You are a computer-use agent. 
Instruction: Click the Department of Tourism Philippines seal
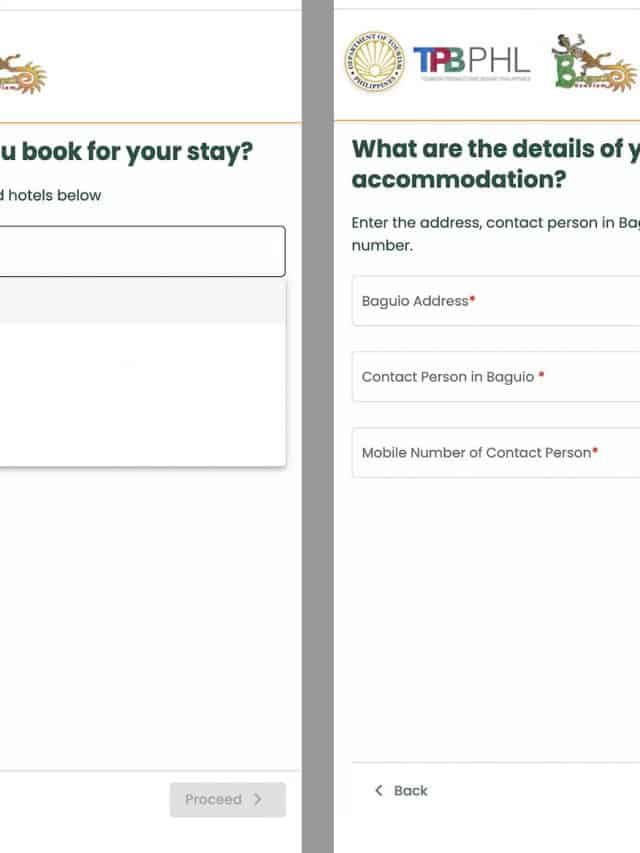(x=374, y=62)
